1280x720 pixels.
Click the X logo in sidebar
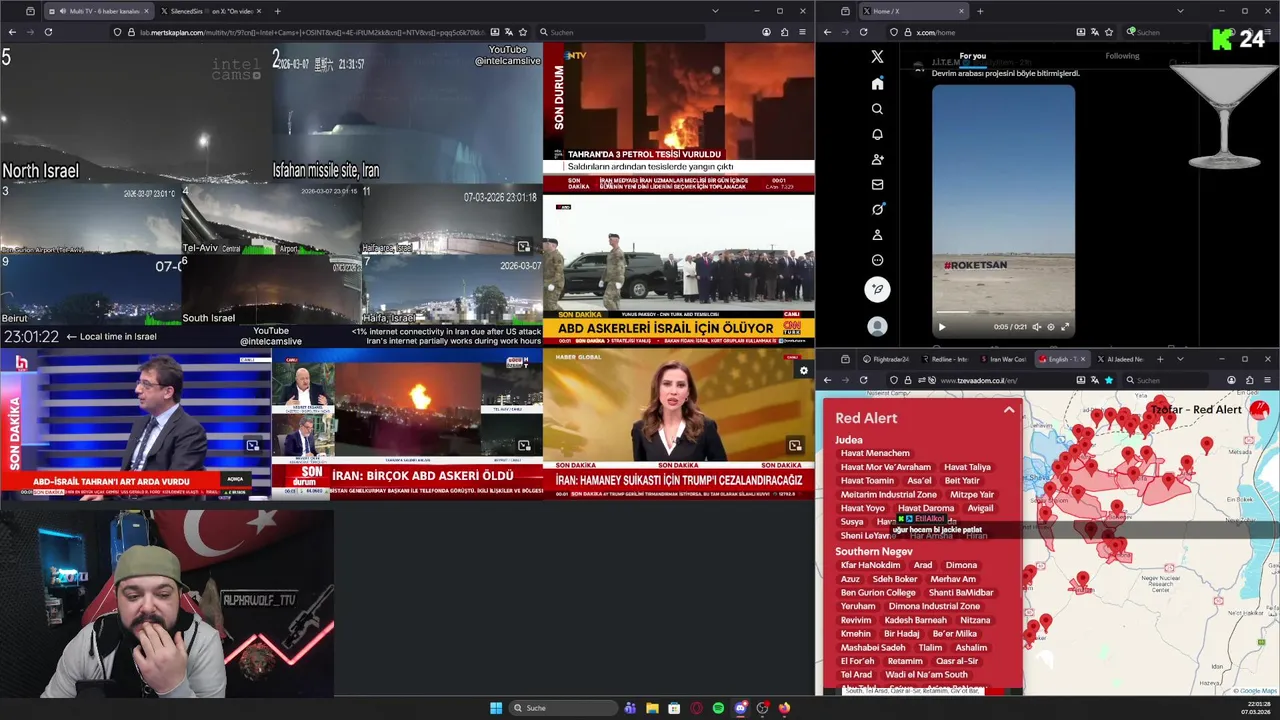[x=877, y=57]
